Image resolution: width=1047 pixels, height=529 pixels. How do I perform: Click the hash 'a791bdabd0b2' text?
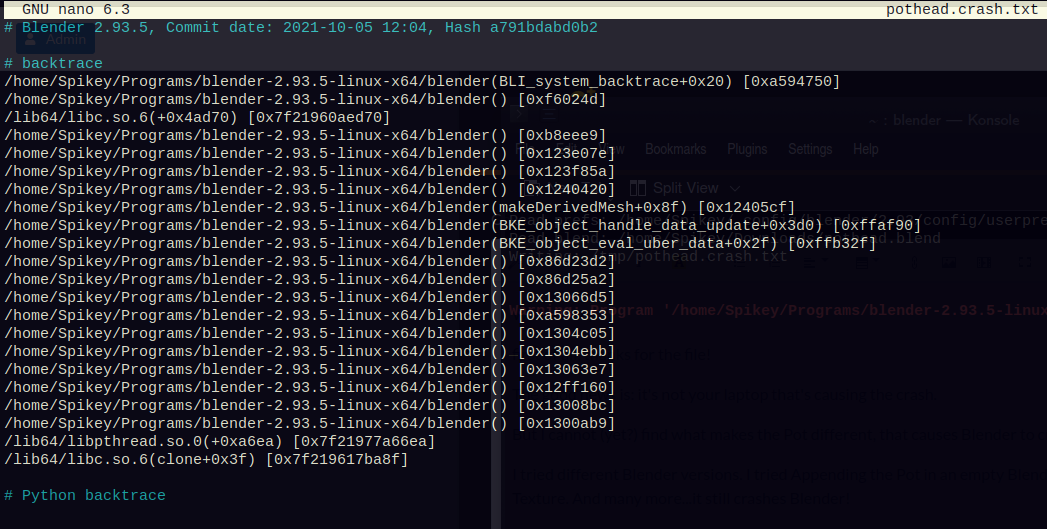coord(544,27)
